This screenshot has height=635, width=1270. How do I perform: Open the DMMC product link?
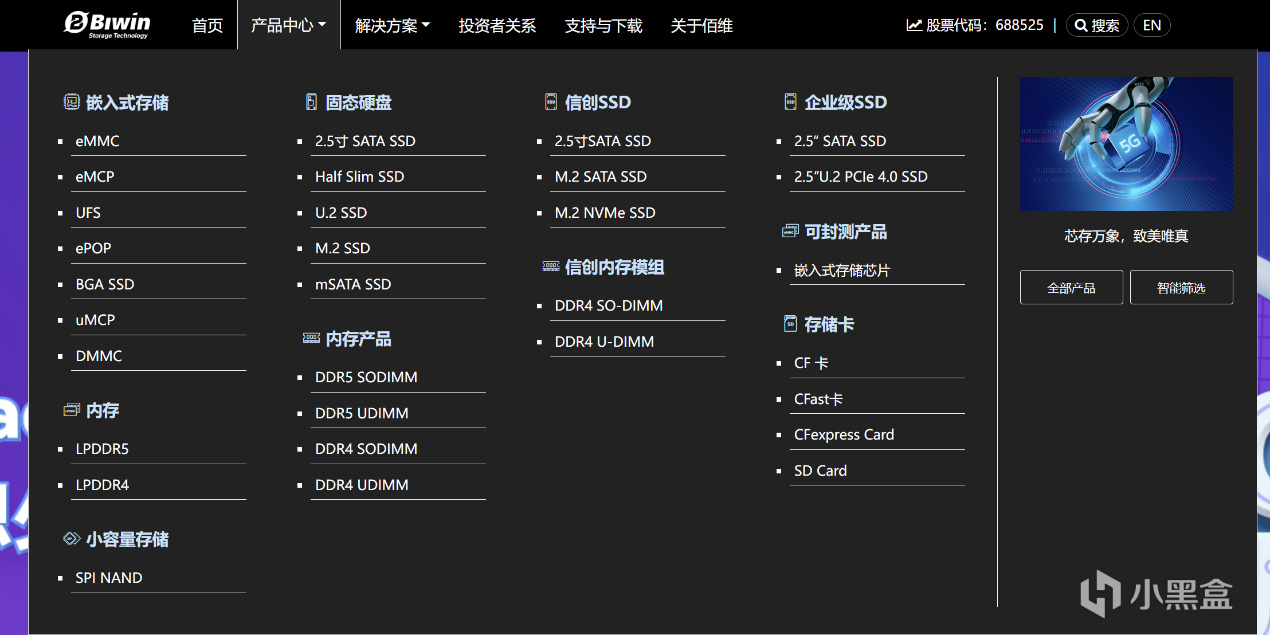click(99, 356)
